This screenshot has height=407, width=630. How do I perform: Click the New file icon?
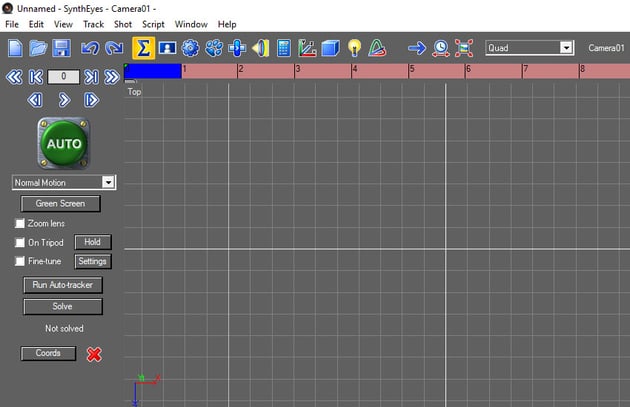pos(15,48)
